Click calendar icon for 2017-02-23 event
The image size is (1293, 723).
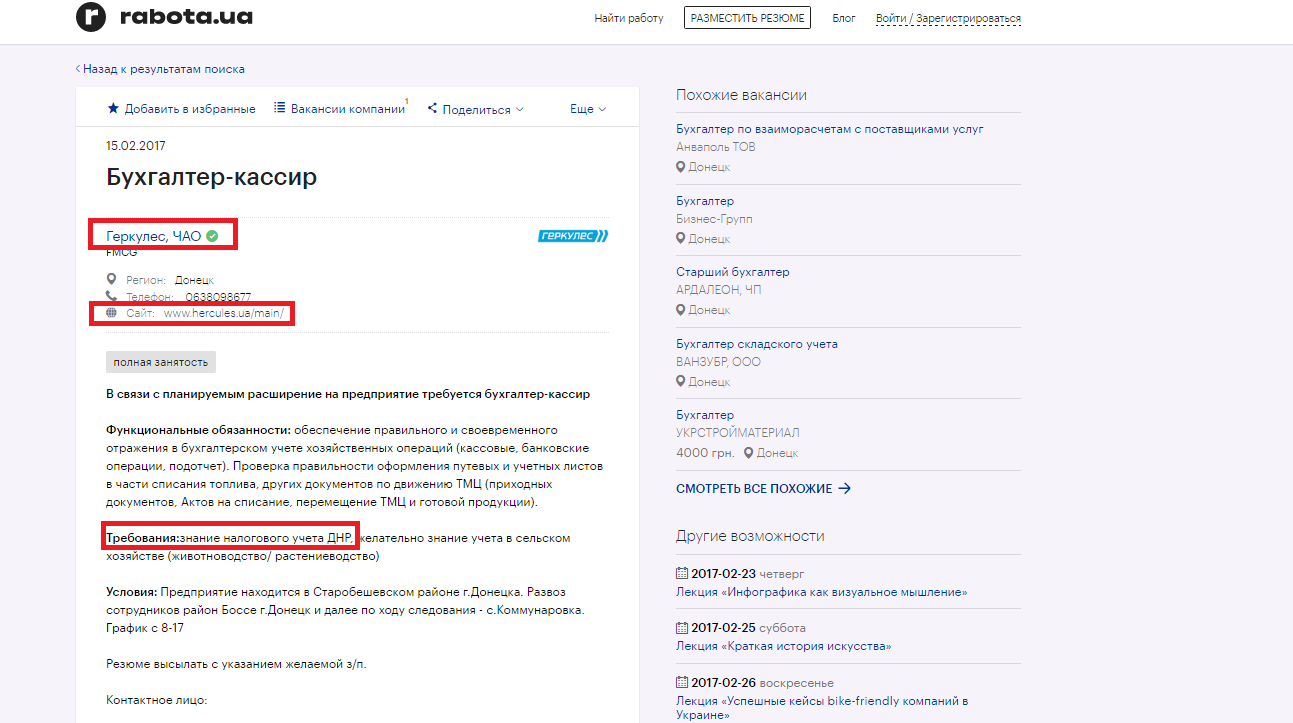tap(682, 574)
